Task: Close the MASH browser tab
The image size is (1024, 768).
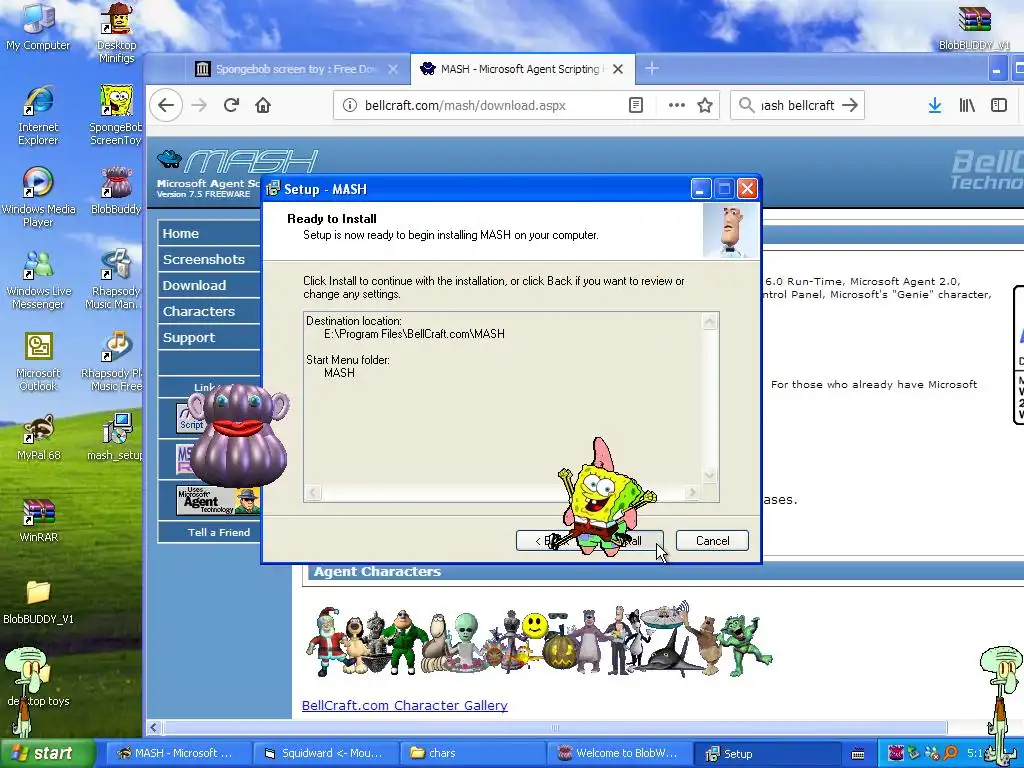Action: point(618,69)
